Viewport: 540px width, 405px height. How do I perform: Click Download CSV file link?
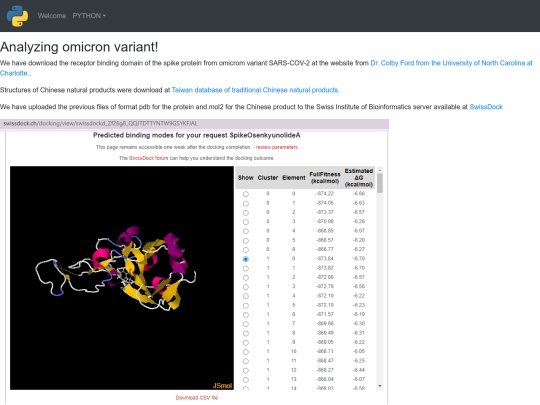coord(197,398)
